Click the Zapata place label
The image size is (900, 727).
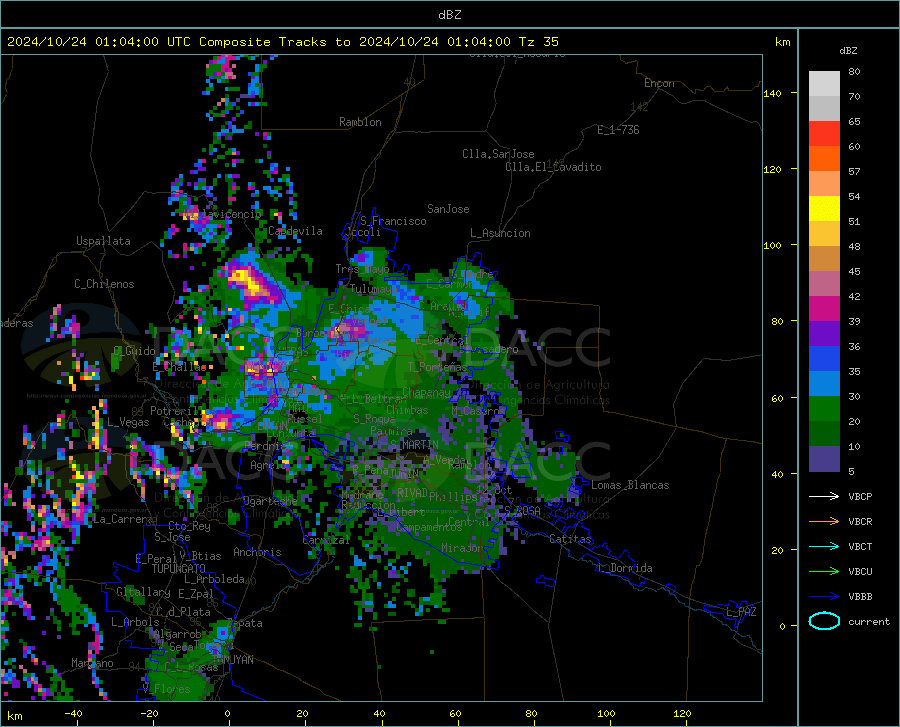tap(245, 623)
